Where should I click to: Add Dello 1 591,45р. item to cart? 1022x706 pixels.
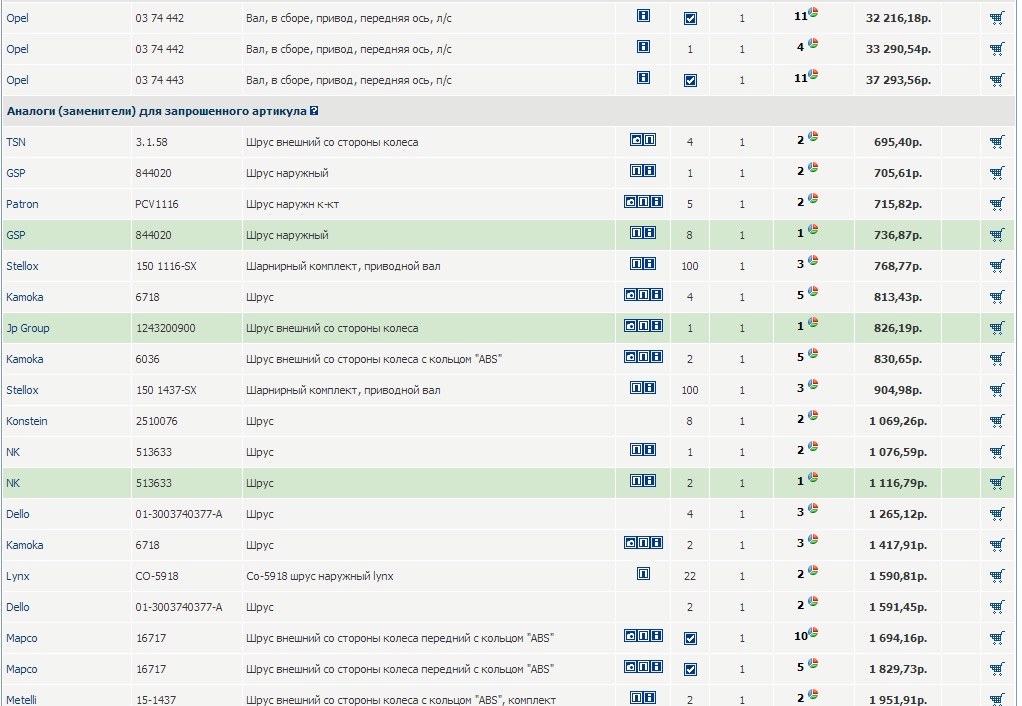coord(997,608)
